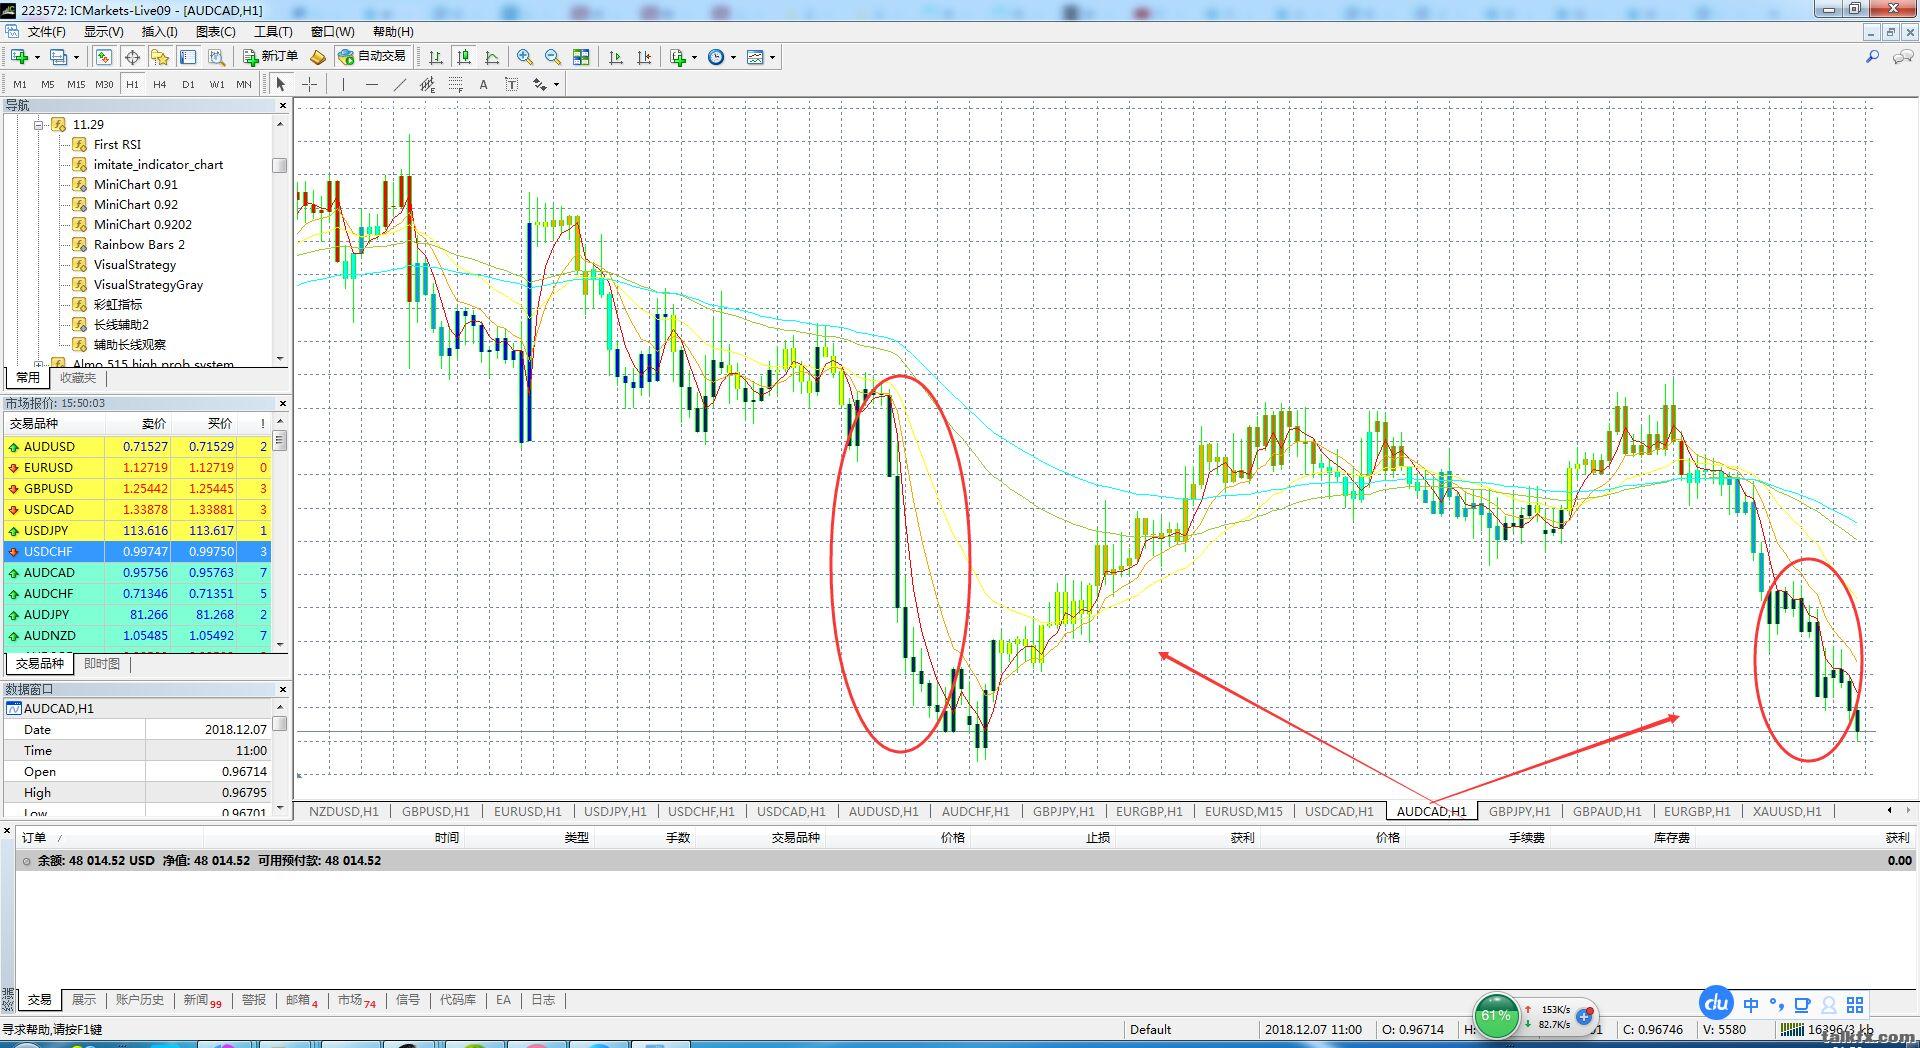Screen dimensions: 1920x1048
Task: Select the trendline drawing tool
Action: click(399, 84)
